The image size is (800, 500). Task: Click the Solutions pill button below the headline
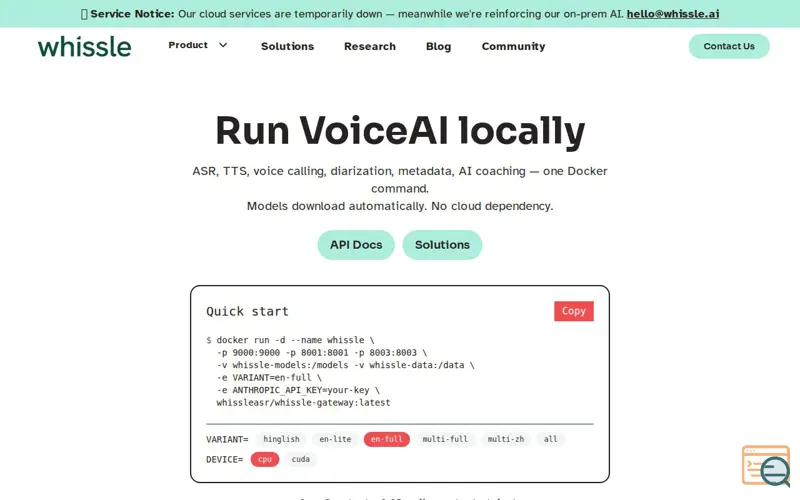(442, 245)
